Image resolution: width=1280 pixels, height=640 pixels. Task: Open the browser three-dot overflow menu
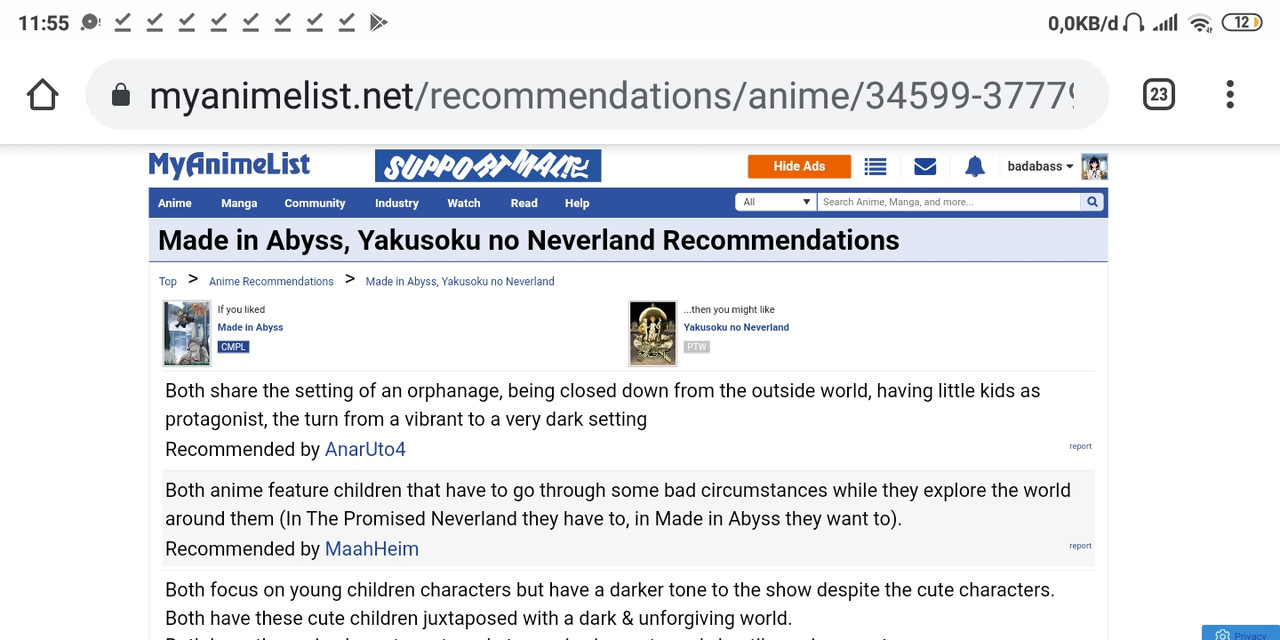[1229, 93]
